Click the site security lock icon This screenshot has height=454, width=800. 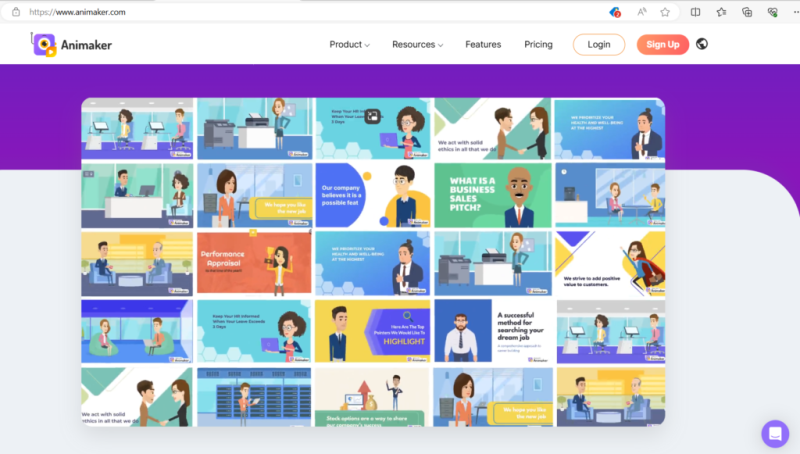(16, 12)
